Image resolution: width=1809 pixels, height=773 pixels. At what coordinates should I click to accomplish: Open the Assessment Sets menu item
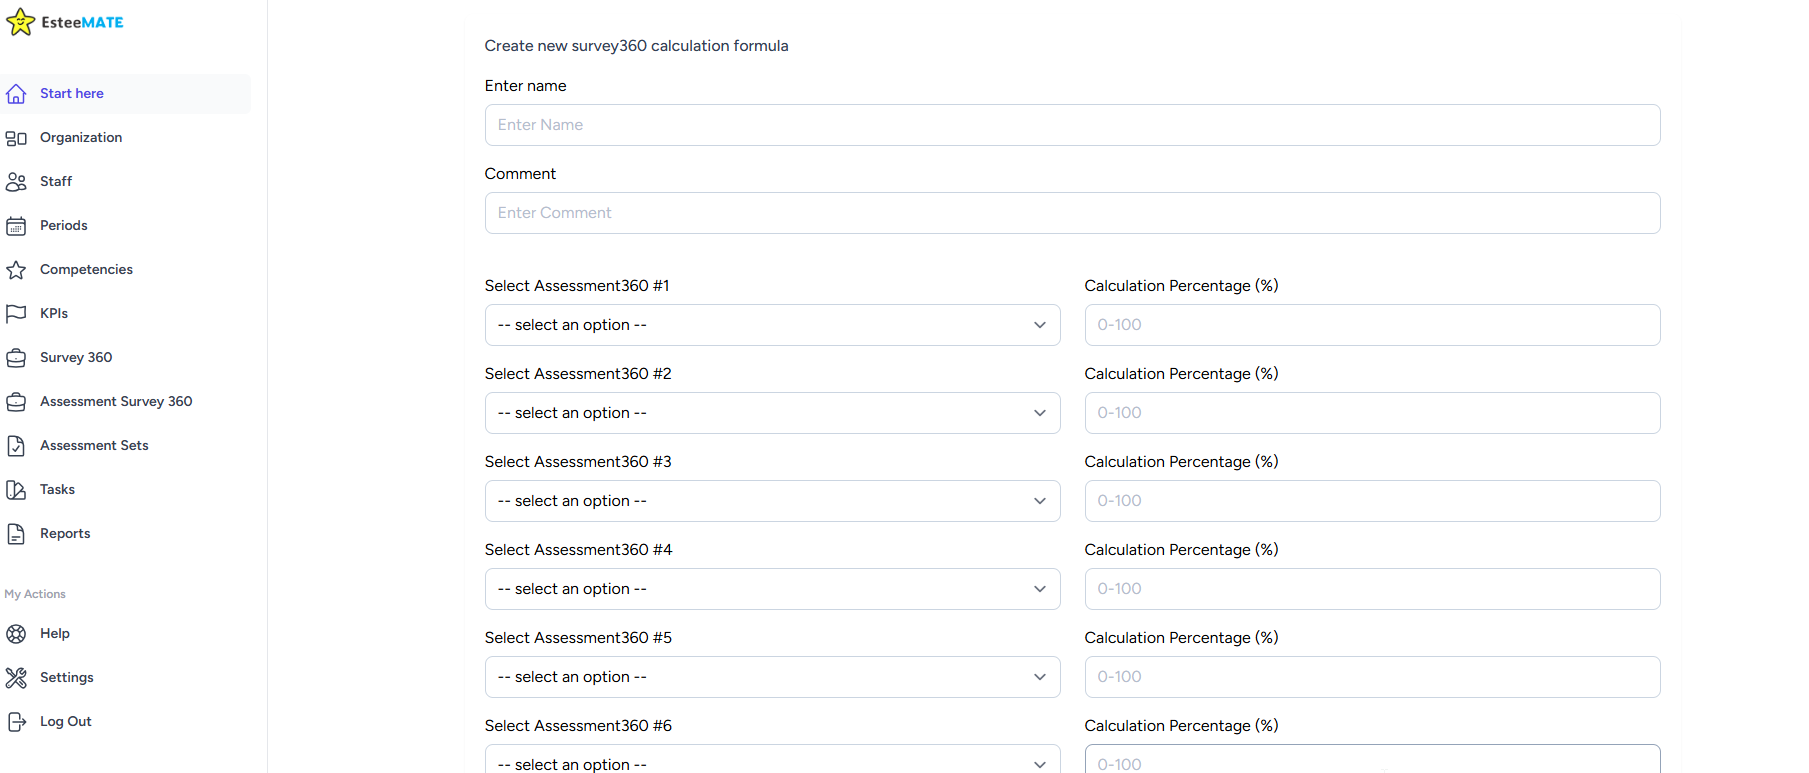tap(94, 446)
